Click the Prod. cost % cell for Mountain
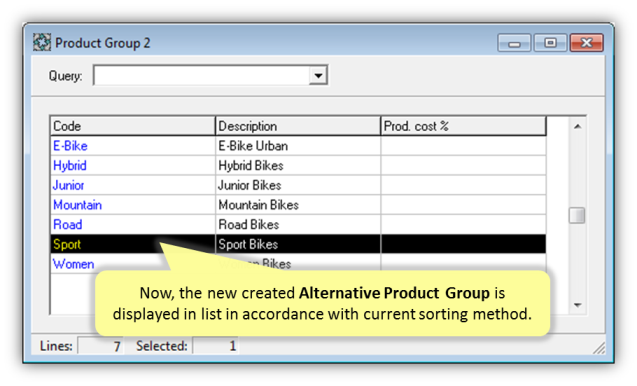The image size is (637, 386). 464,205
